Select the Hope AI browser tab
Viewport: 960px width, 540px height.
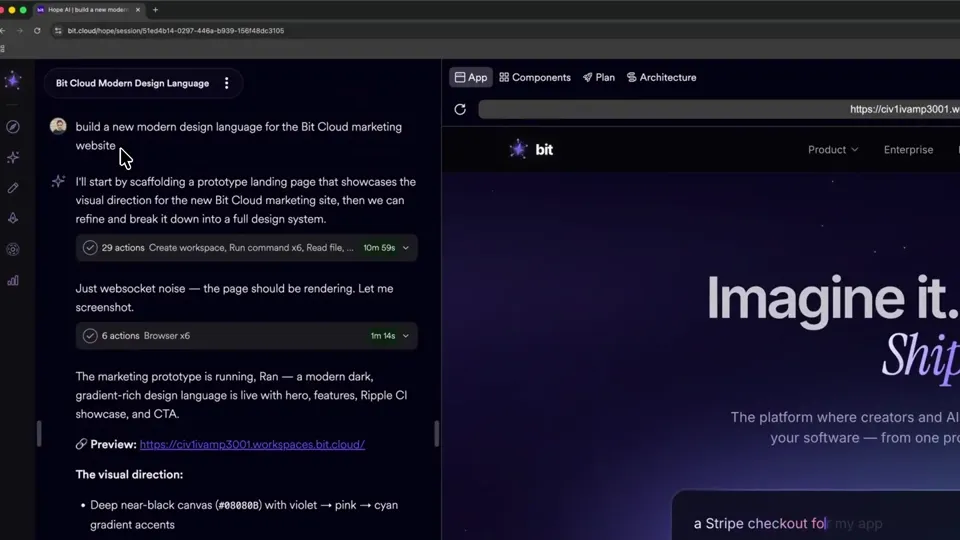pos(88,10)
